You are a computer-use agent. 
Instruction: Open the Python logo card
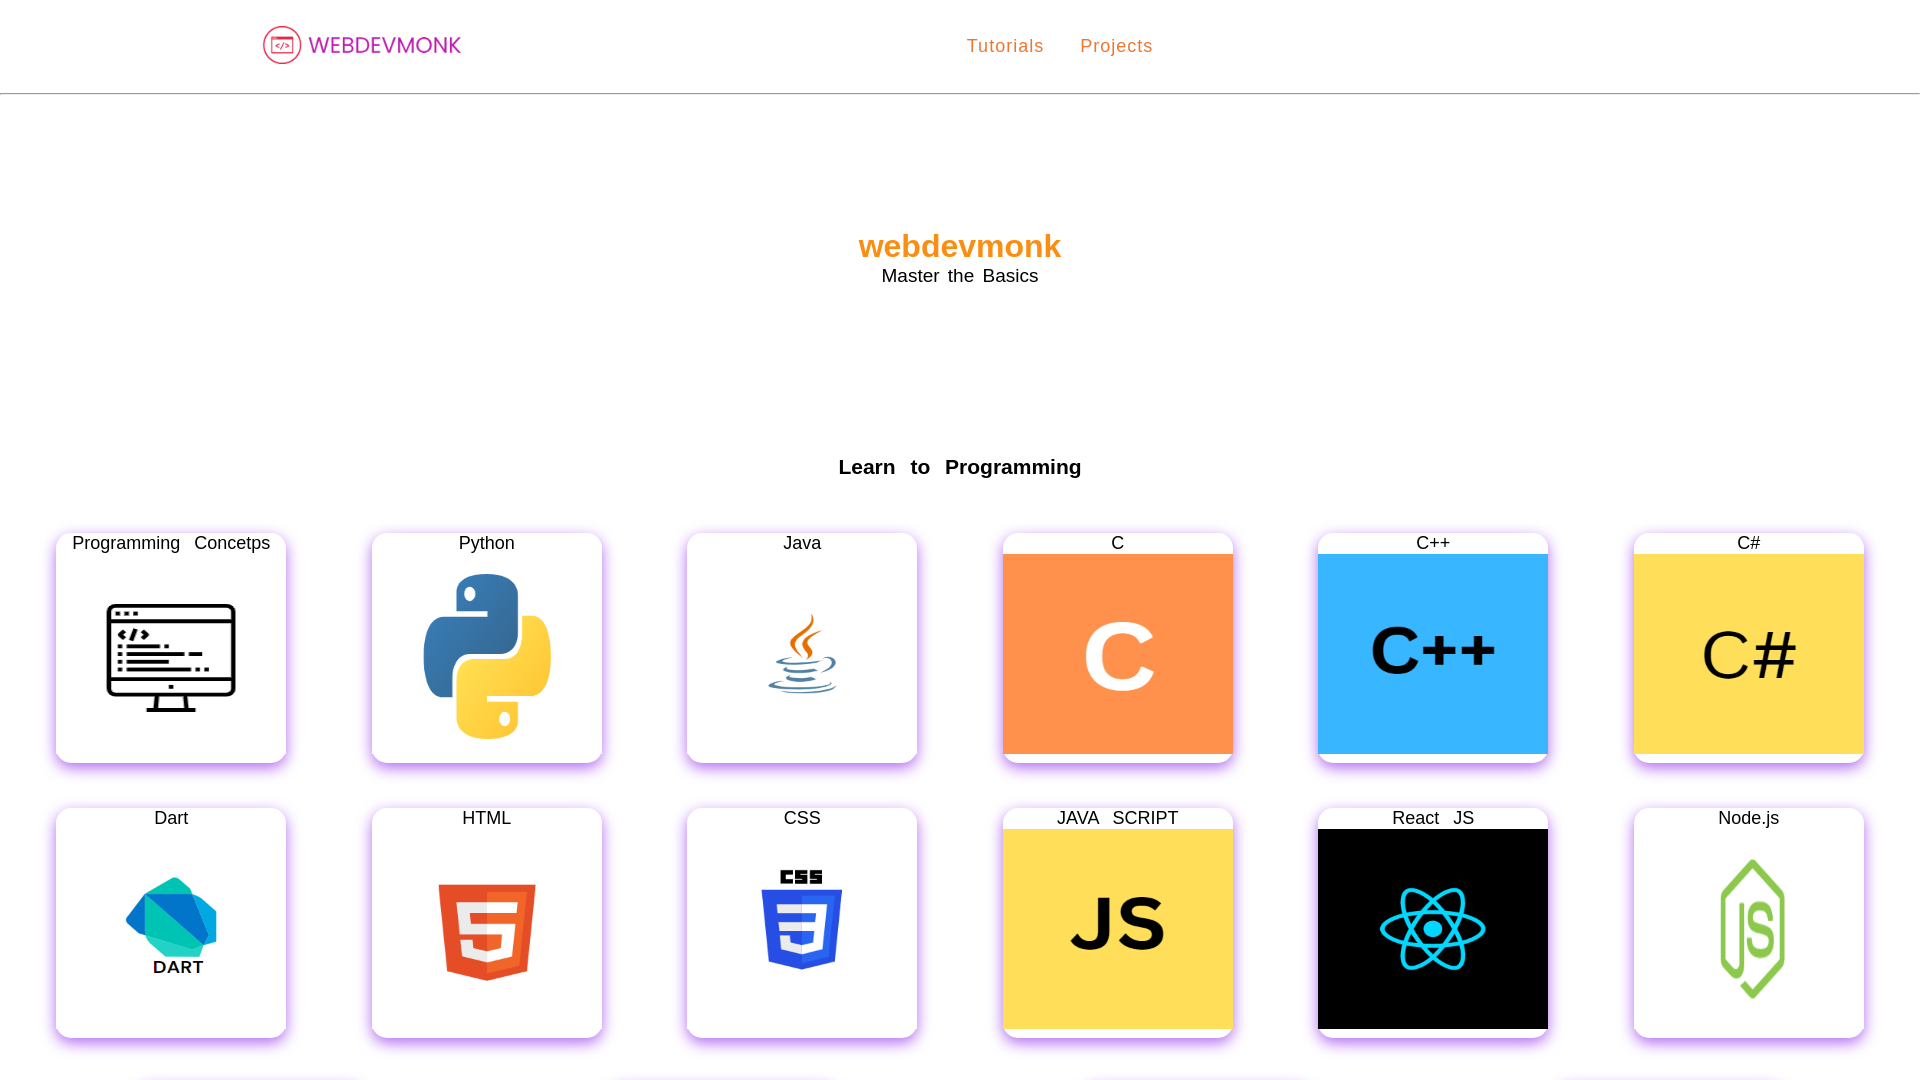[x=487, y=656]
